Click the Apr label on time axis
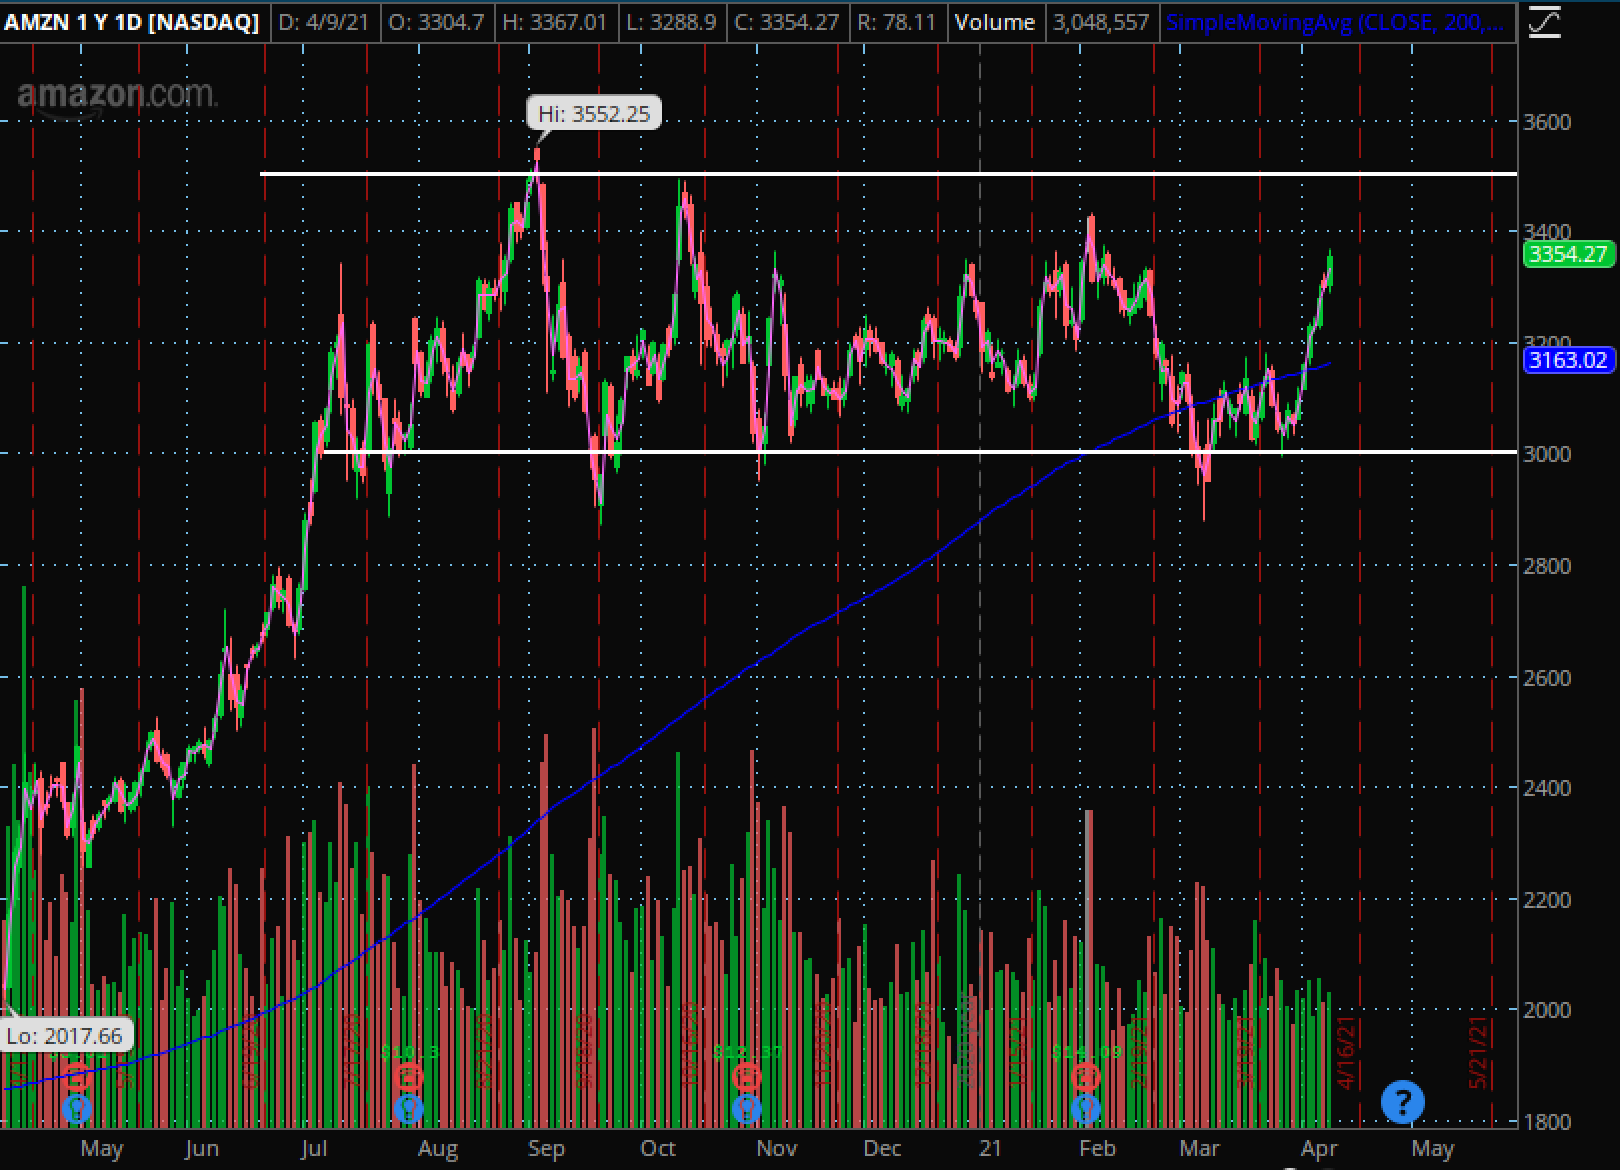 (x=1320, y=1149)
